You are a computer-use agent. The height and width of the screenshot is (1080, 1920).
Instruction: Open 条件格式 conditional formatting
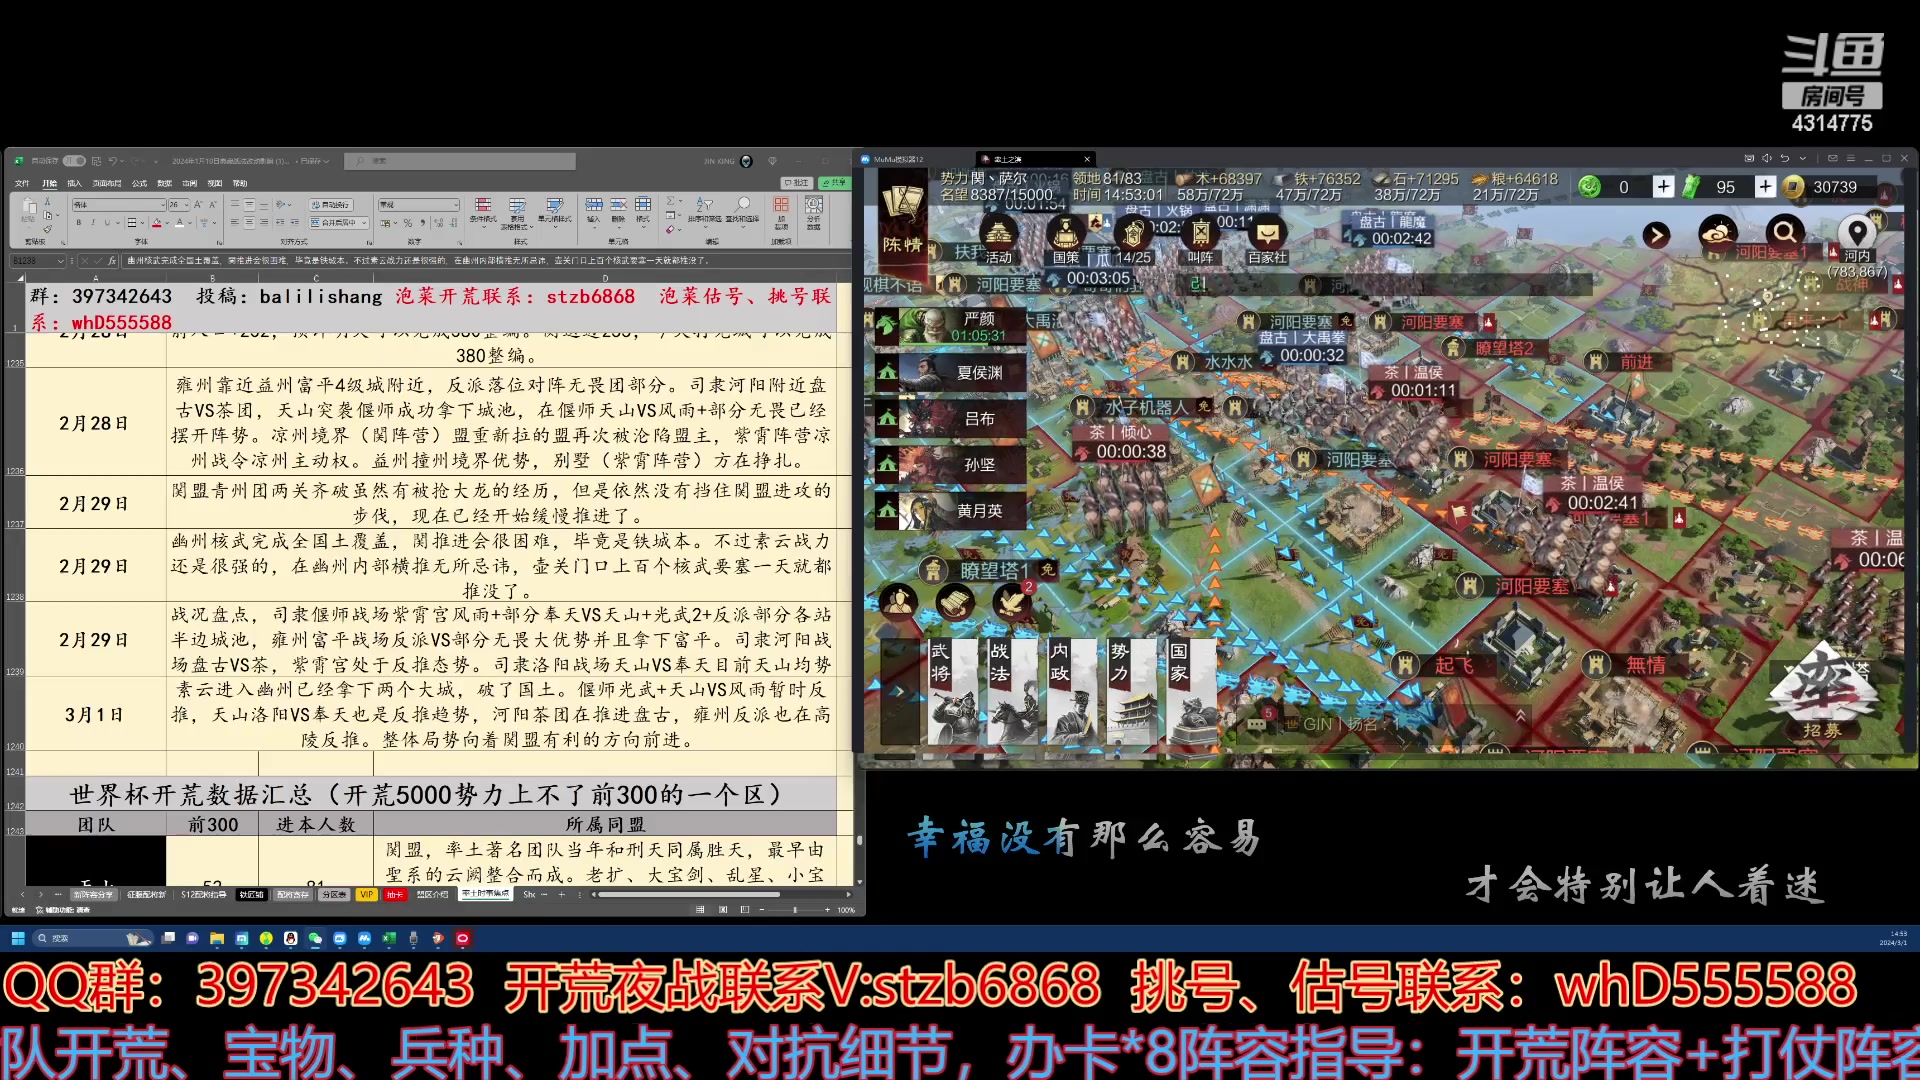[x=483, y=211]
